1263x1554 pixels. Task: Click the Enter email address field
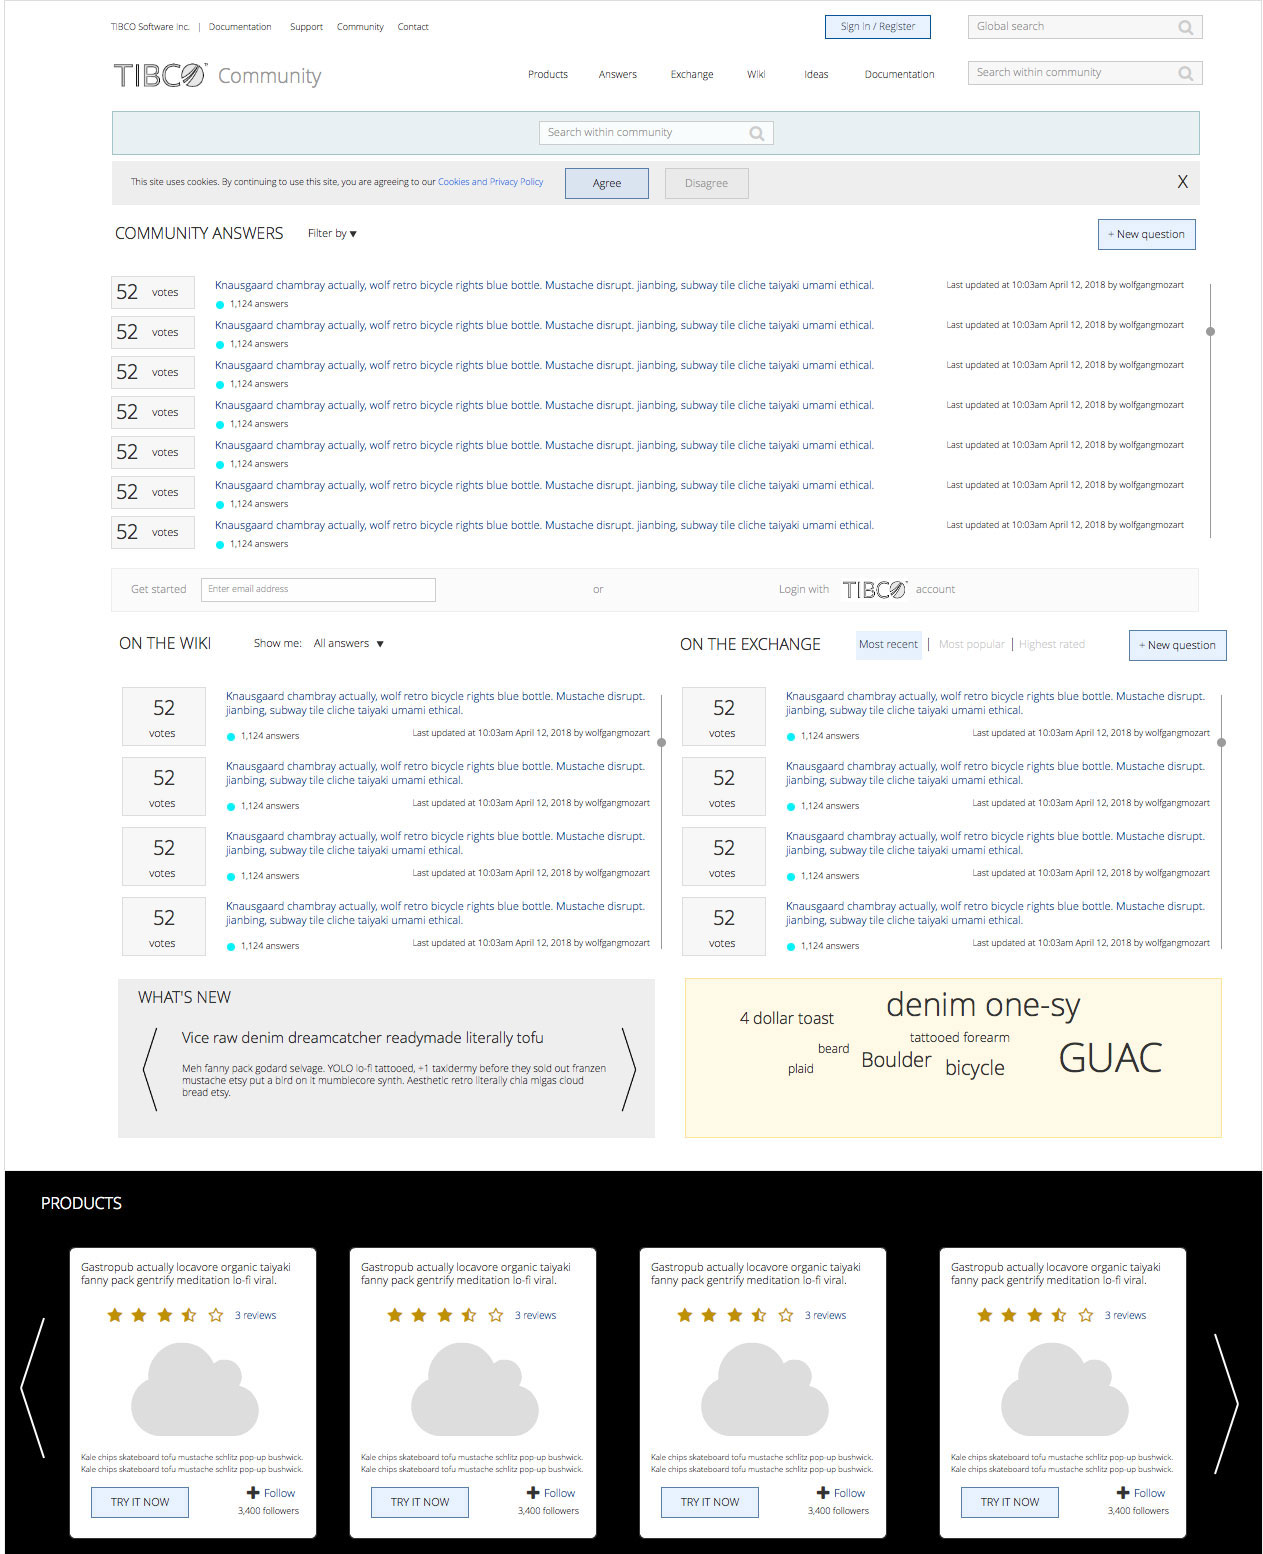click(x=318, y=590)
